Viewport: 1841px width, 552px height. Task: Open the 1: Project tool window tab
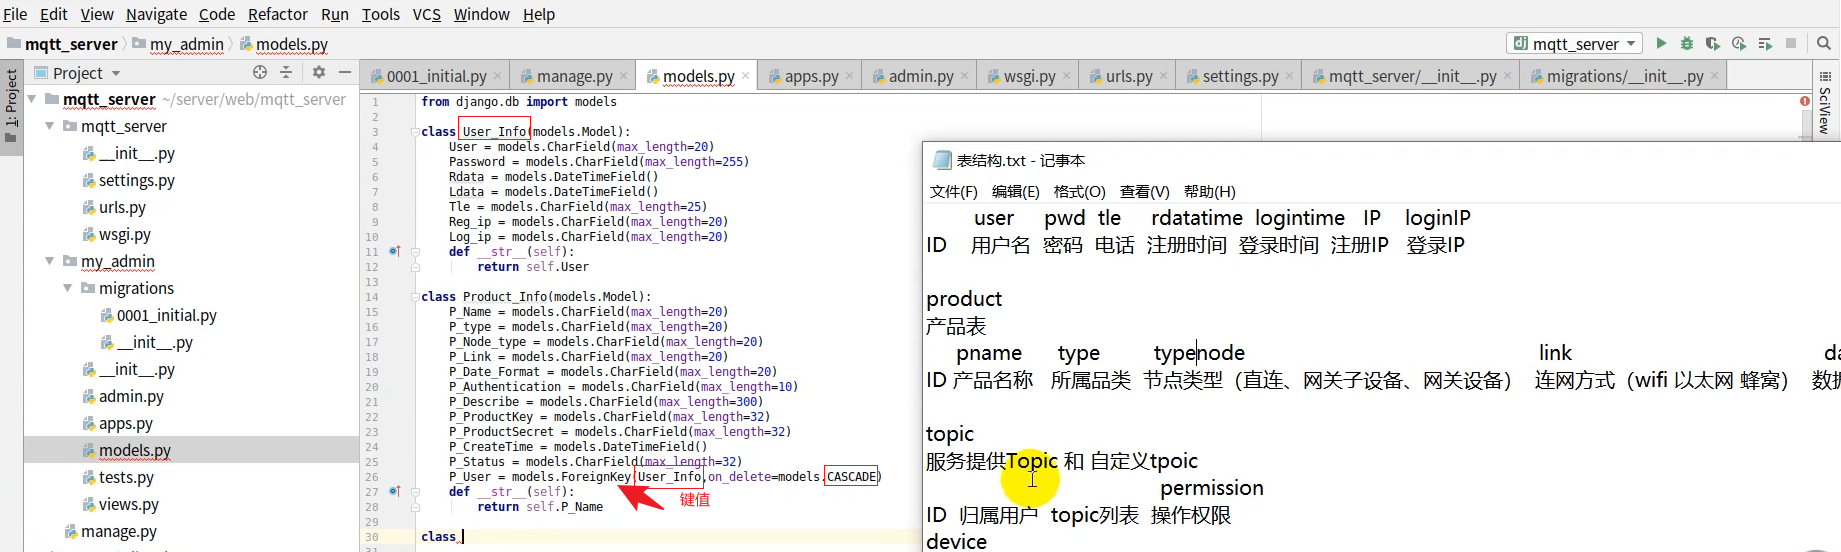pos(11,105)
